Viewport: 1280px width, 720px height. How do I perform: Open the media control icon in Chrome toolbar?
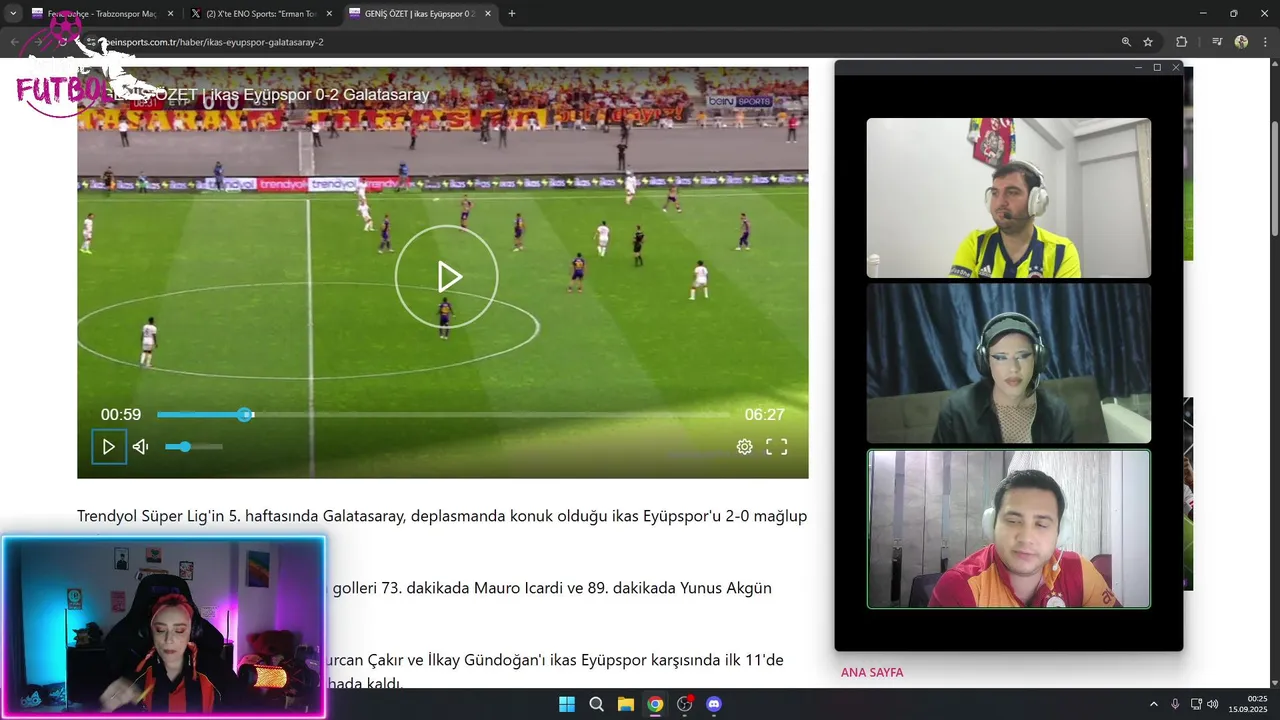1217,42
